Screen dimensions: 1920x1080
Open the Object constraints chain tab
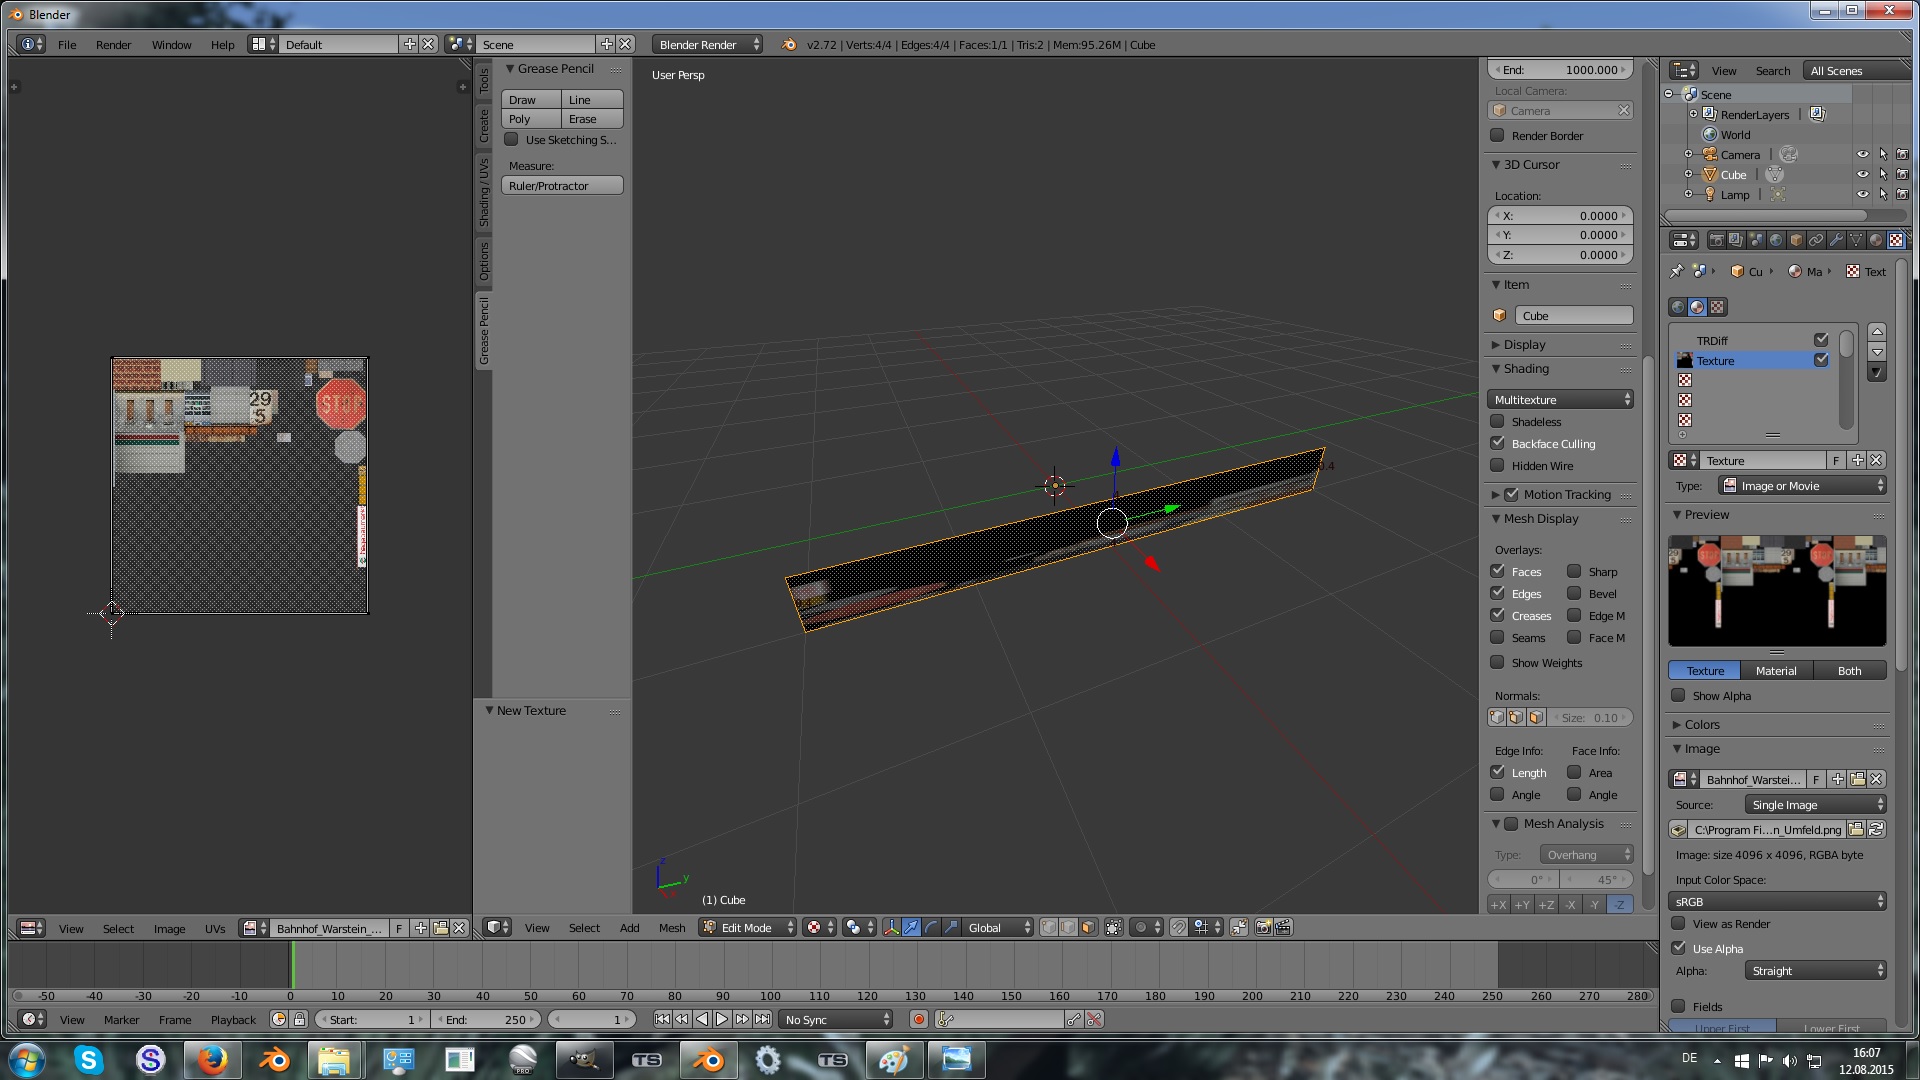[x=1816, y=240]
